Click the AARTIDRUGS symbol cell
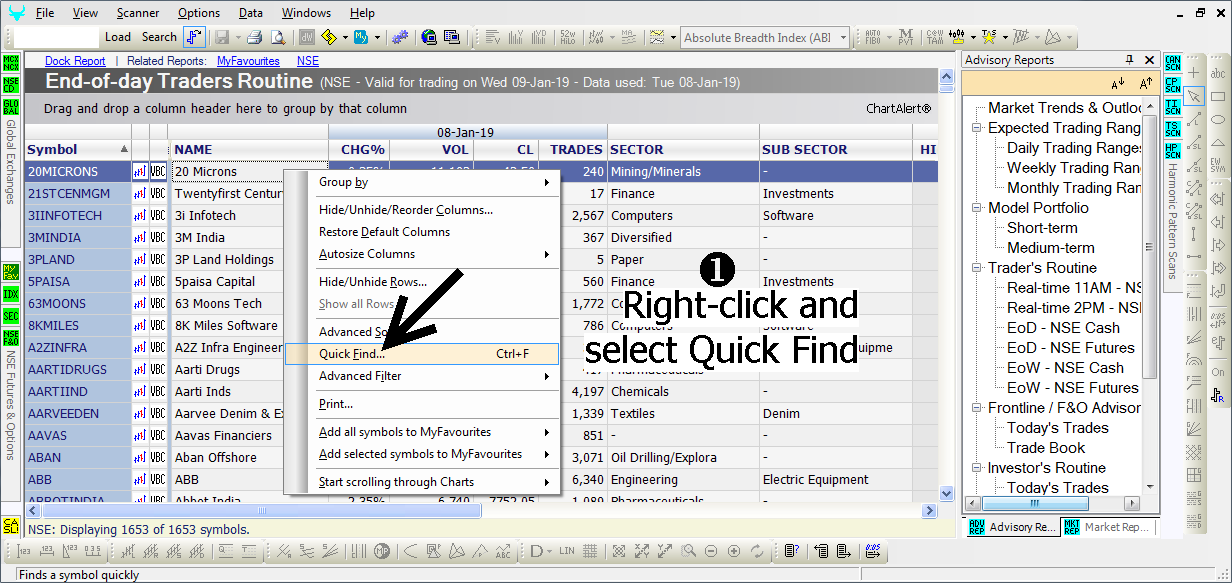This screenshot has height=583, width=1232. pos(77,370)
